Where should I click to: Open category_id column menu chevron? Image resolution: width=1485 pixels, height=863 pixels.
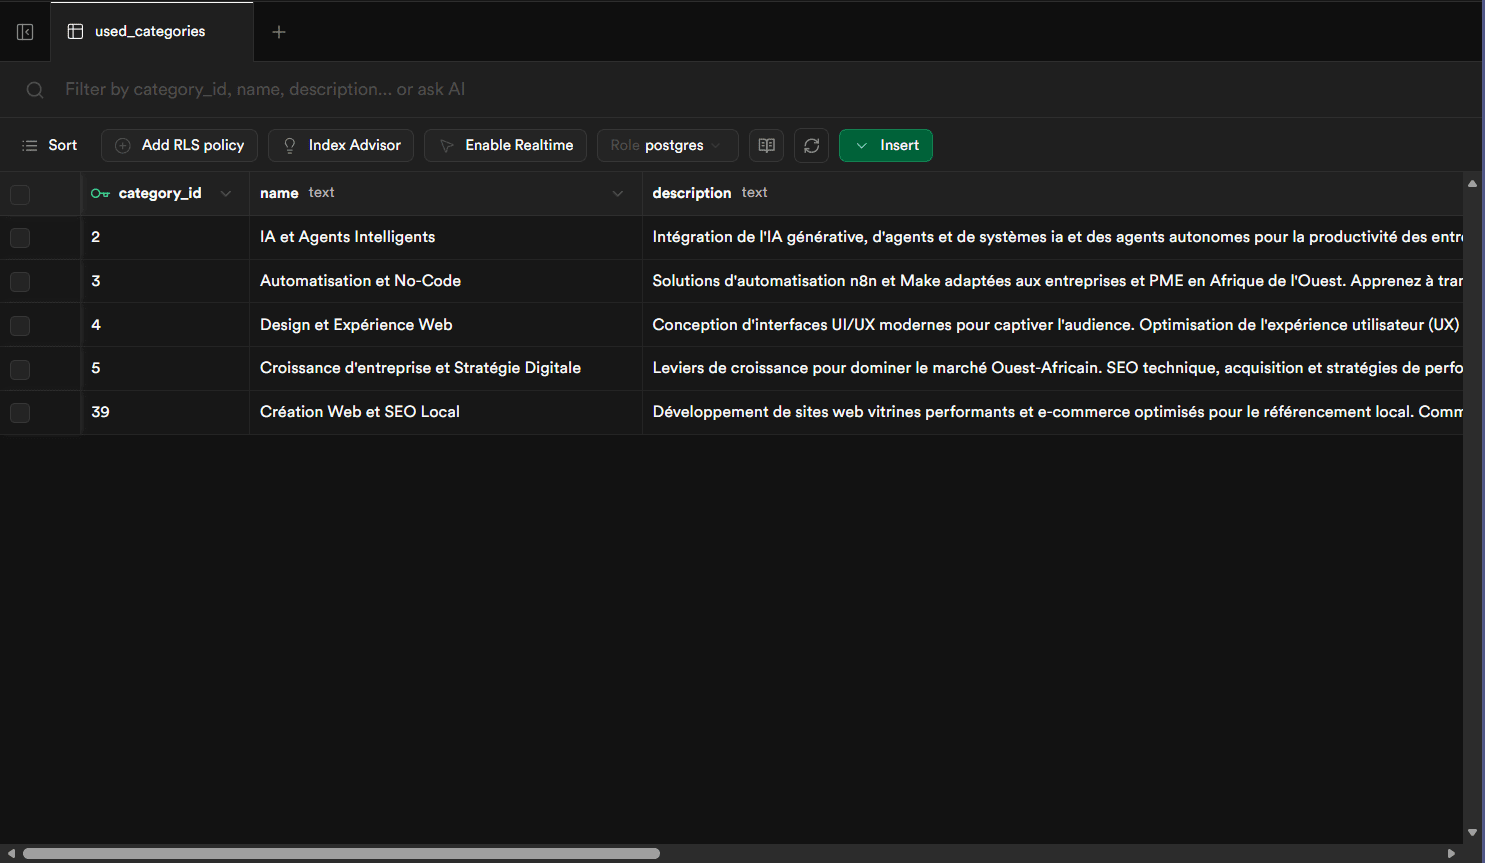coord(226,194)
